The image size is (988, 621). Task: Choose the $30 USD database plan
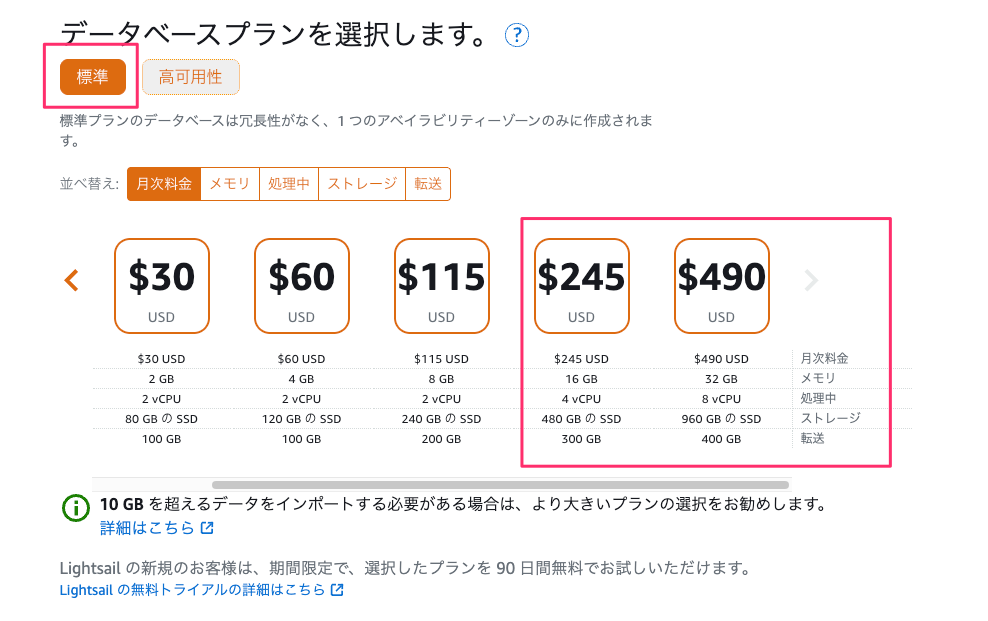162,285
